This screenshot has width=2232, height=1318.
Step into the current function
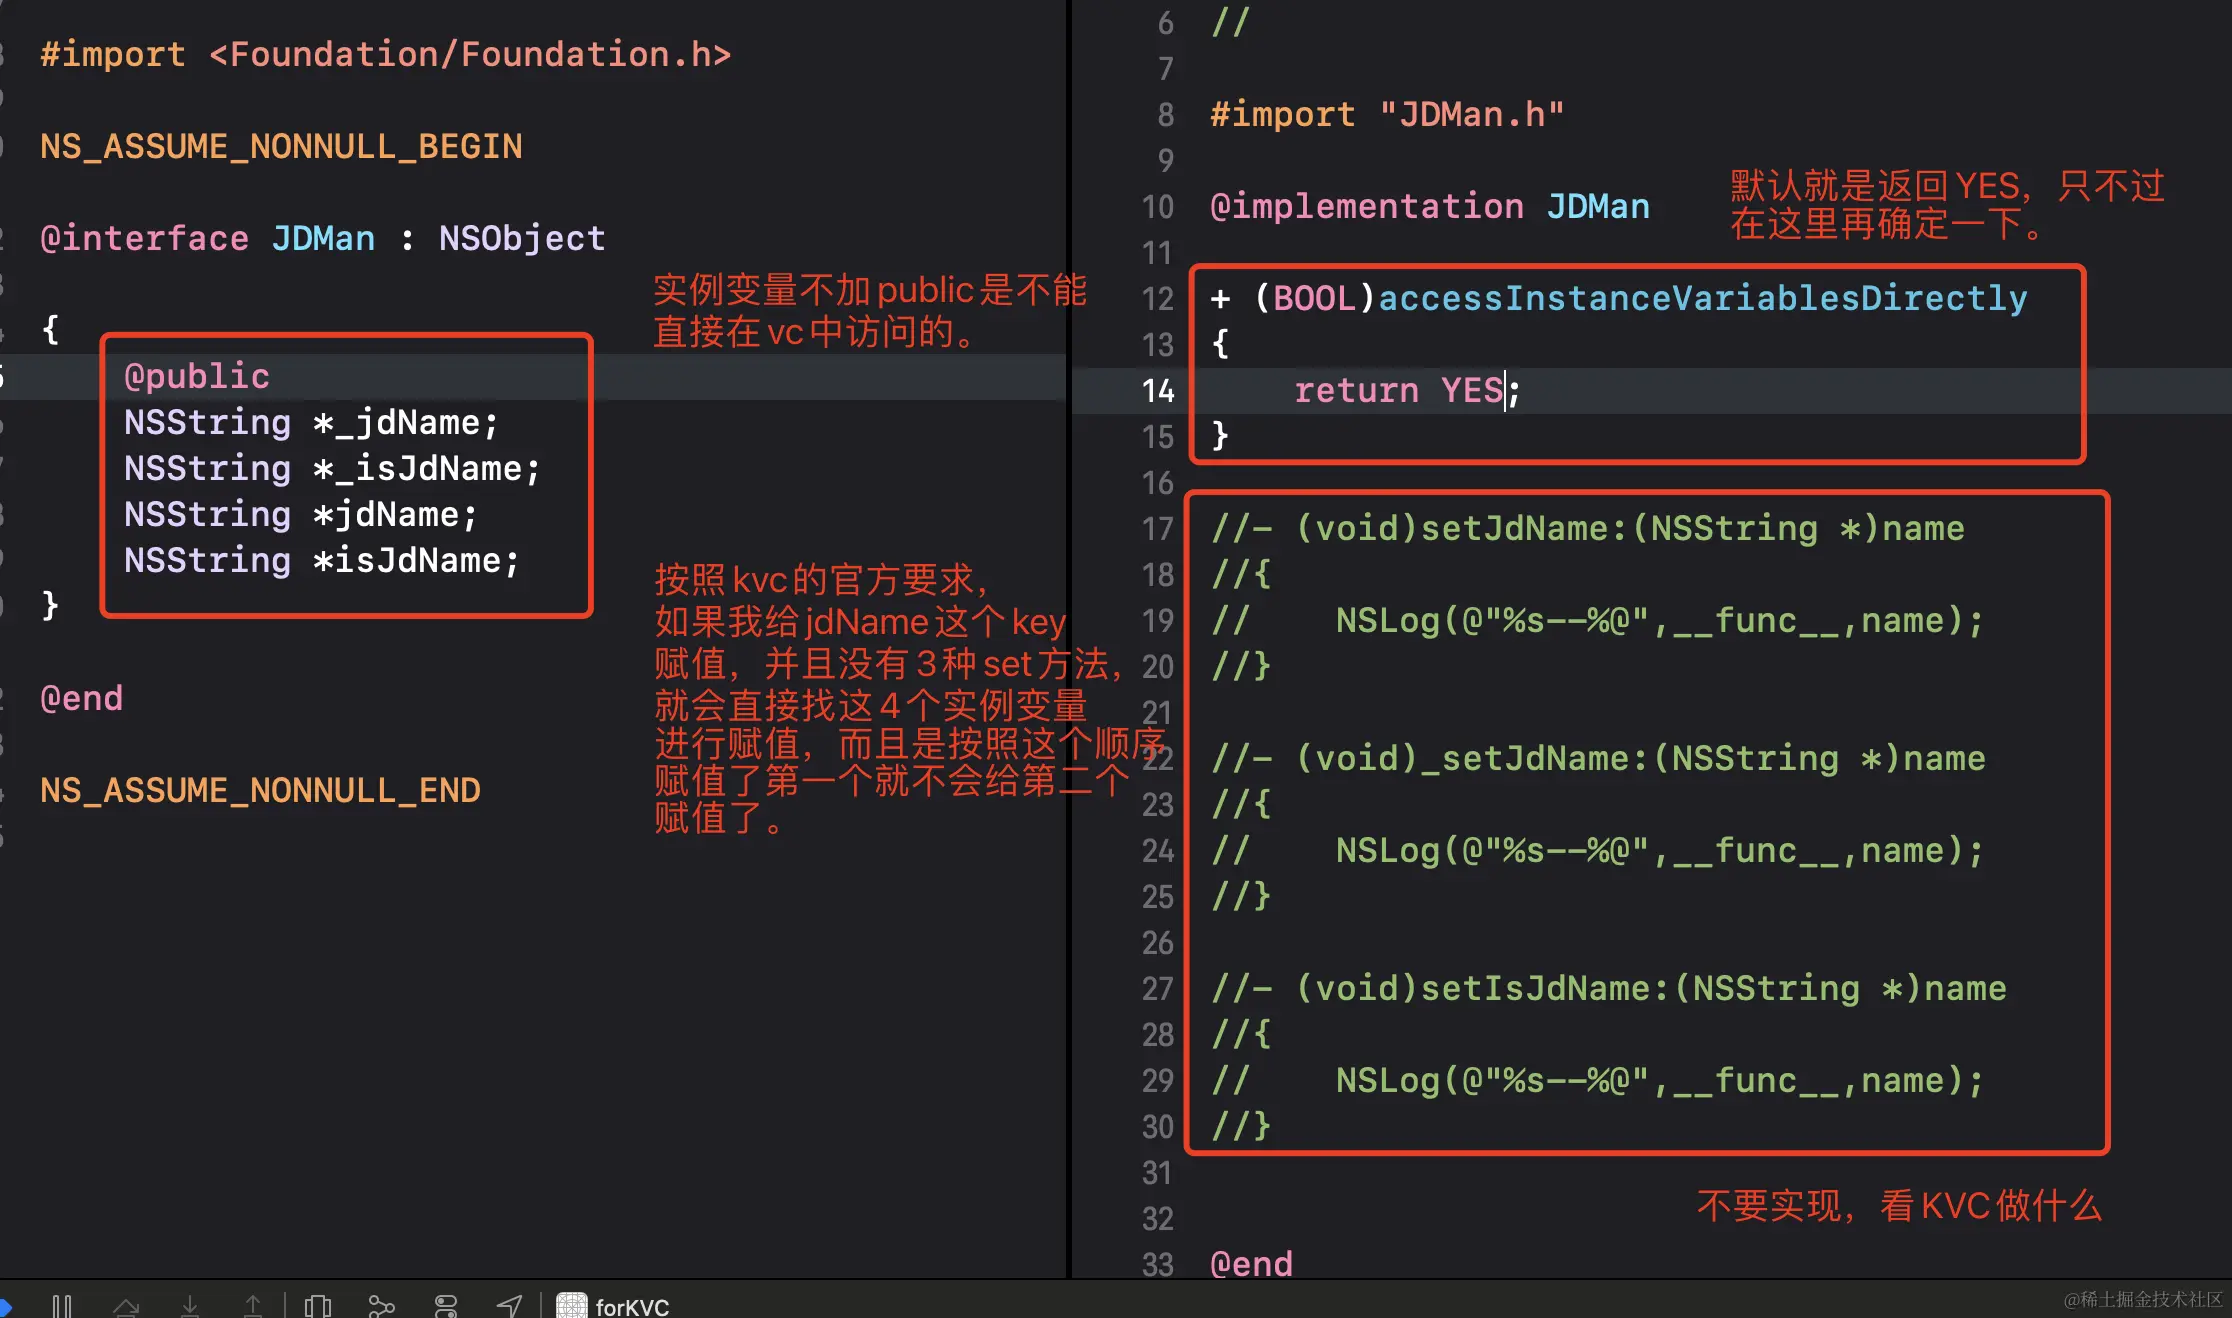point(190,1305)
